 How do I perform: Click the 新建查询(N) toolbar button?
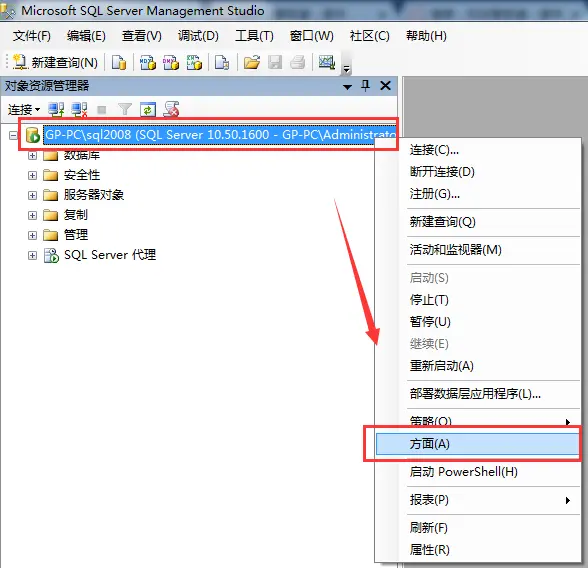(x=55, y=62)
